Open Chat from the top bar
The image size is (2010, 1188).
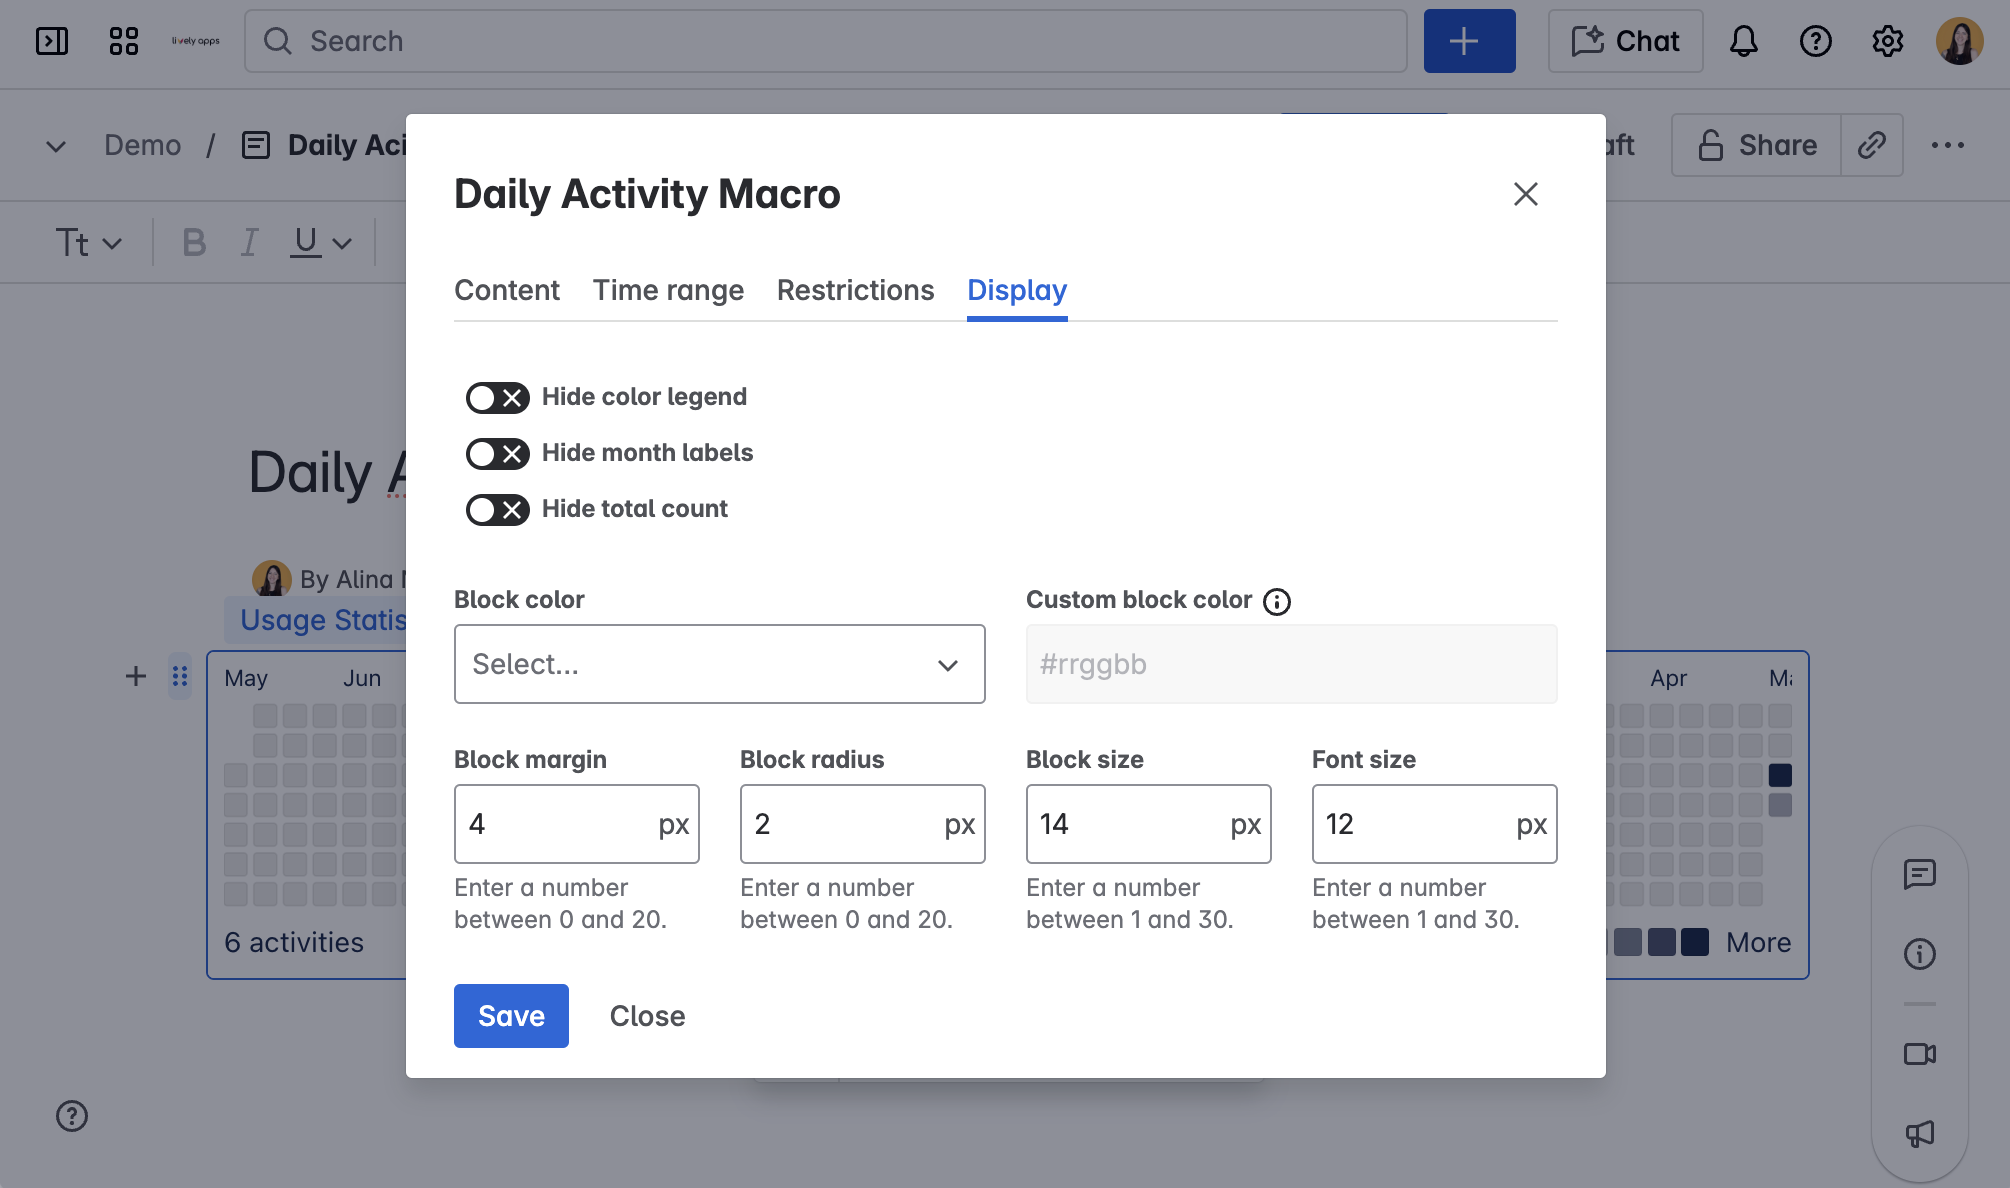[1625, 41]
